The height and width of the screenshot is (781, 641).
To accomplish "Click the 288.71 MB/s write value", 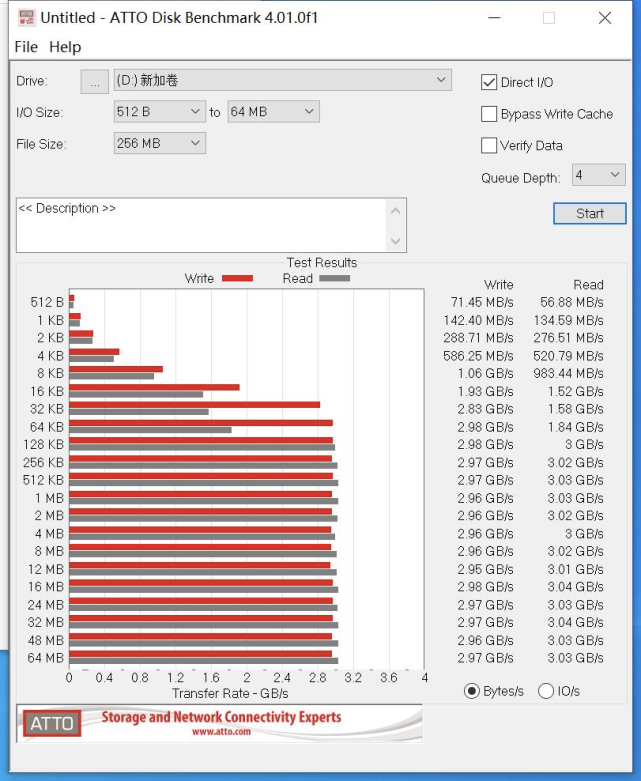I will (x=478, y=338).
